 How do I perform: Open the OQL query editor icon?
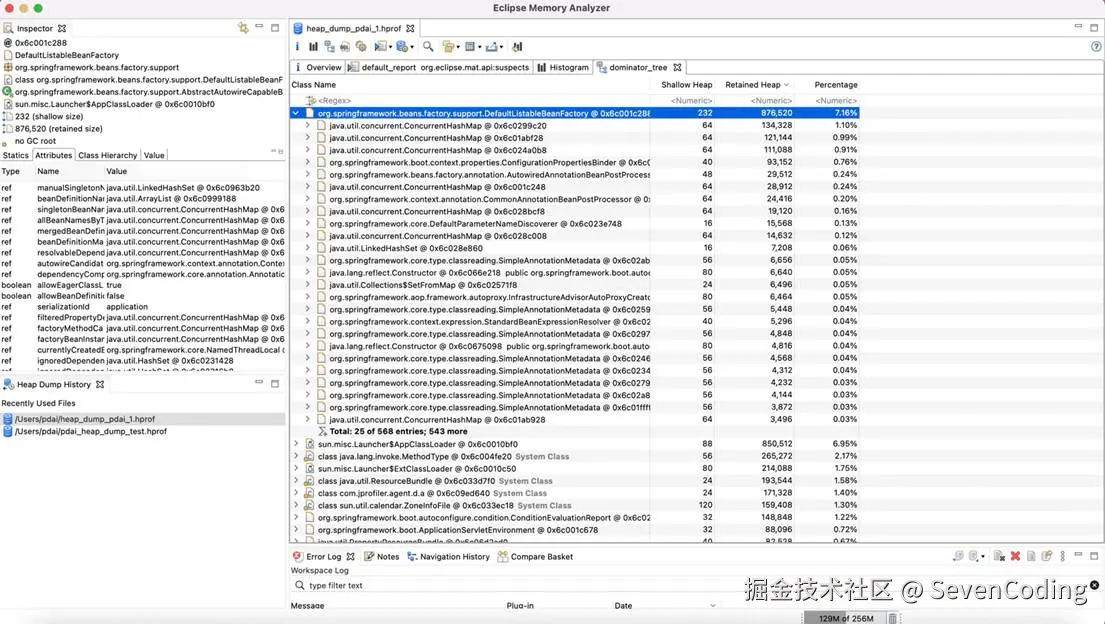pyautogui.click(x=345, y=47)
